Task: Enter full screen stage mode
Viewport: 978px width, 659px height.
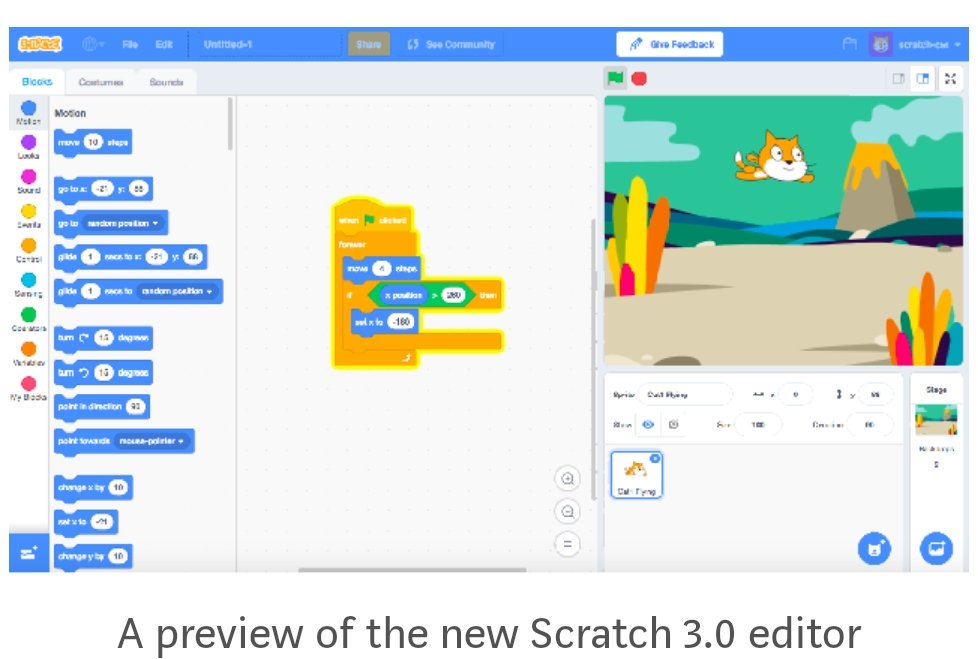Action: coord(950,79)
